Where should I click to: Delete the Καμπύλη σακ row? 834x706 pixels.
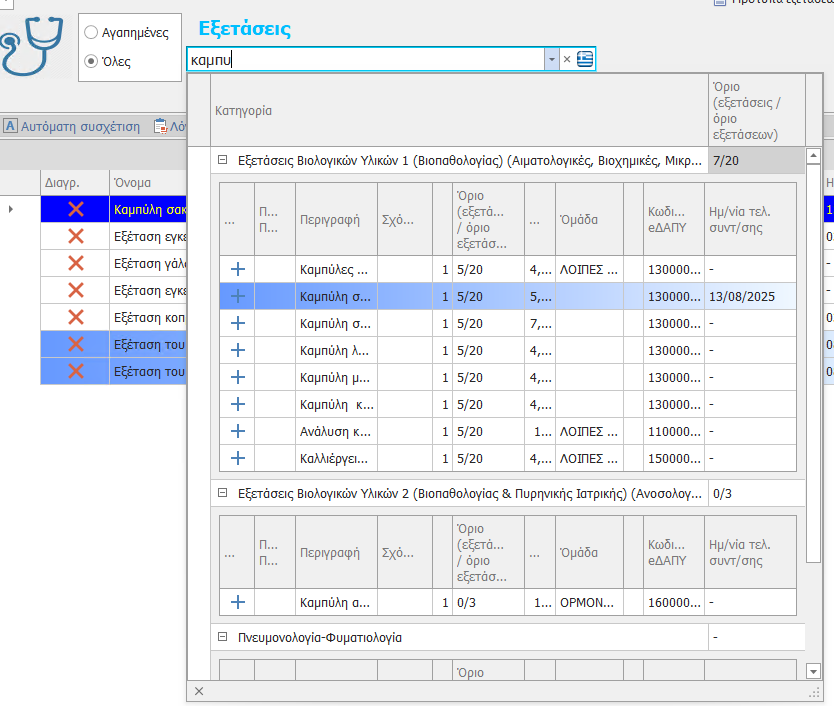[x=76, y=209]
